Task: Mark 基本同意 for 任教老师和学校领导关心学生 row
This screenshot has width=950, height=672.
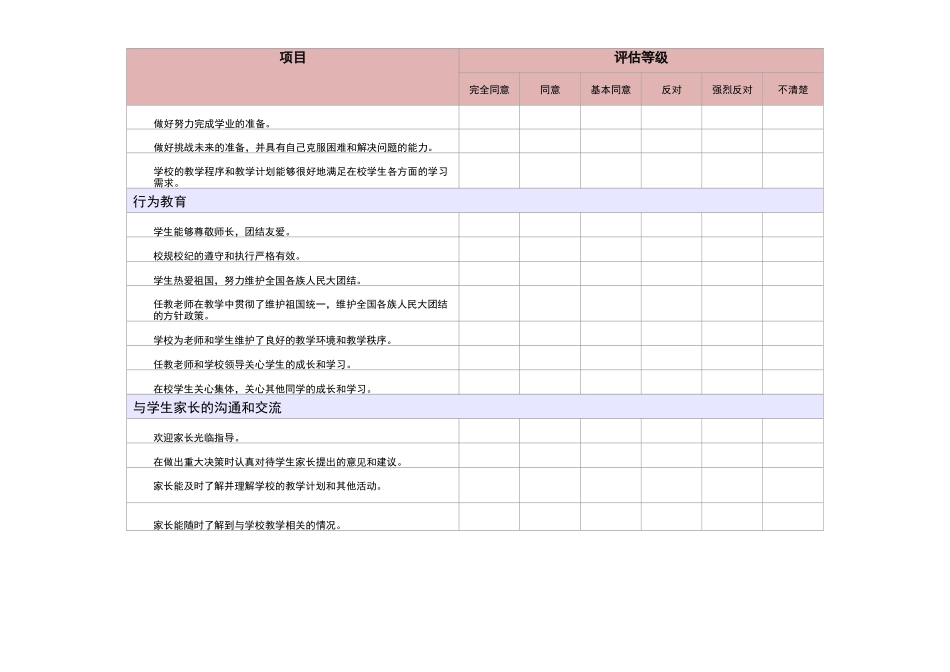Action: click(x=611, y=358)
